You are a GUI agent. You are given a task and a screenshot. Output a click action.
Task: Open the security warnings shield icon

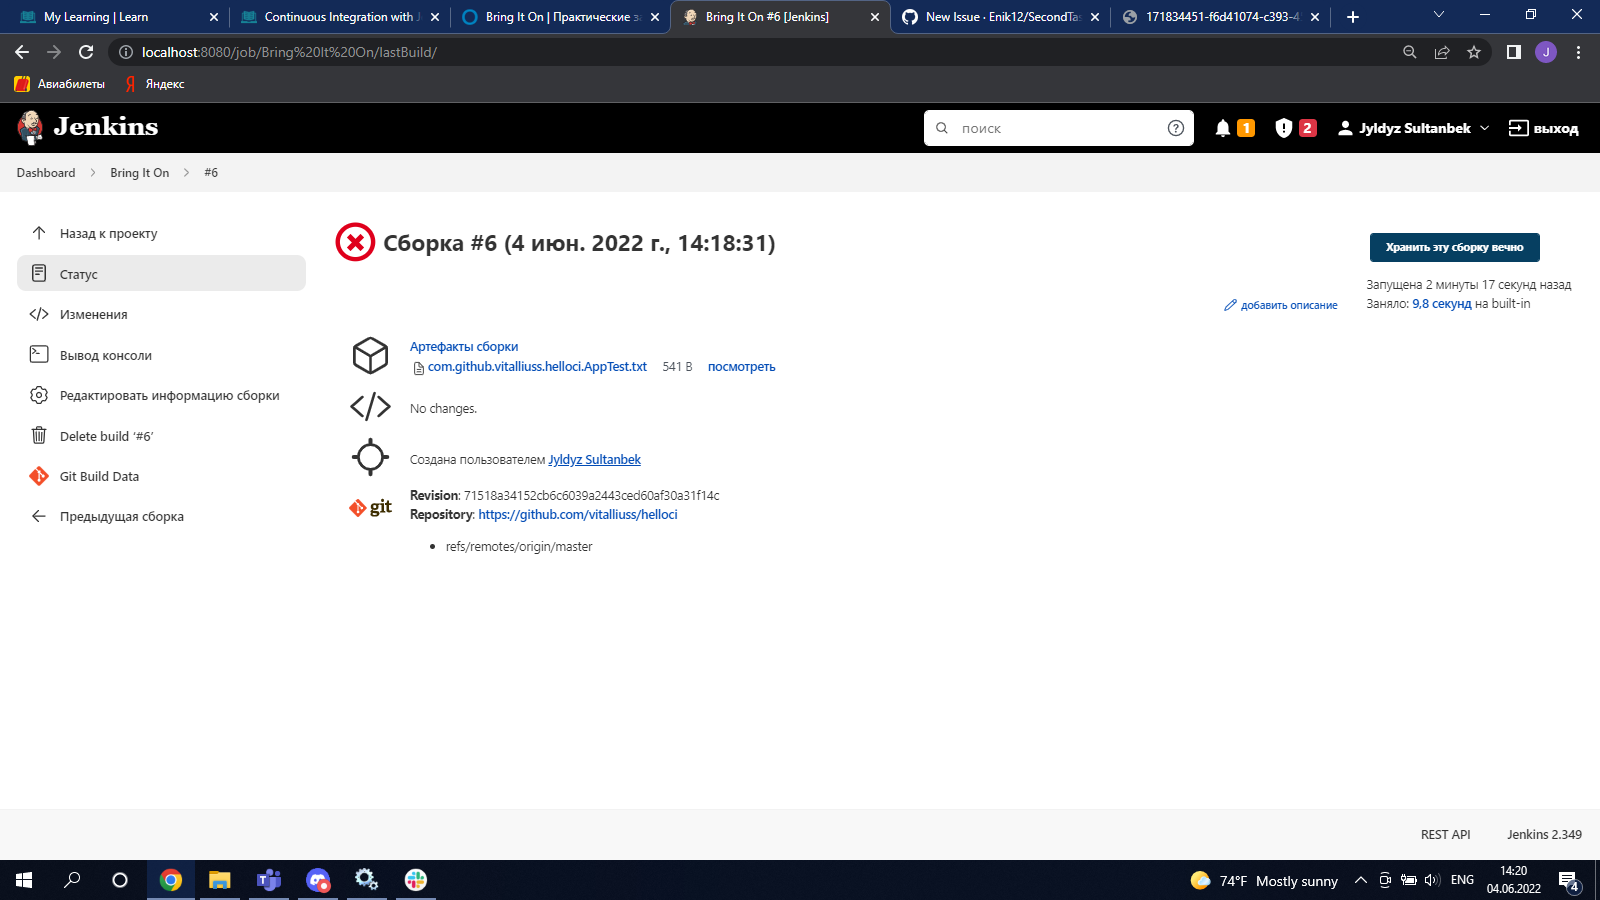pyautogui.click(x=1284, y=128)
